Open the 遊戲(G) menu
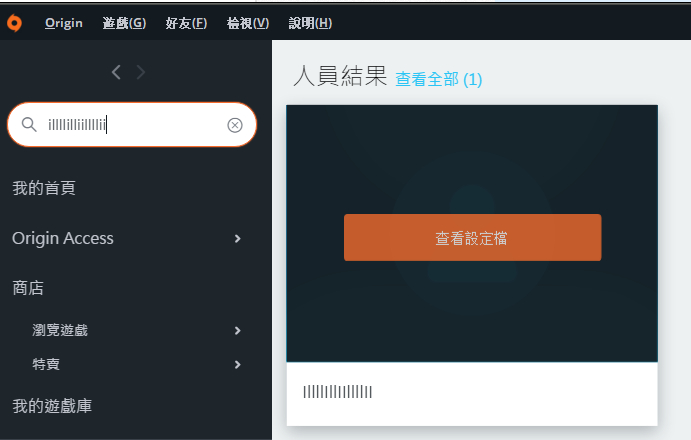This screenshot has height=440, width=691. [x=124, y=23]
